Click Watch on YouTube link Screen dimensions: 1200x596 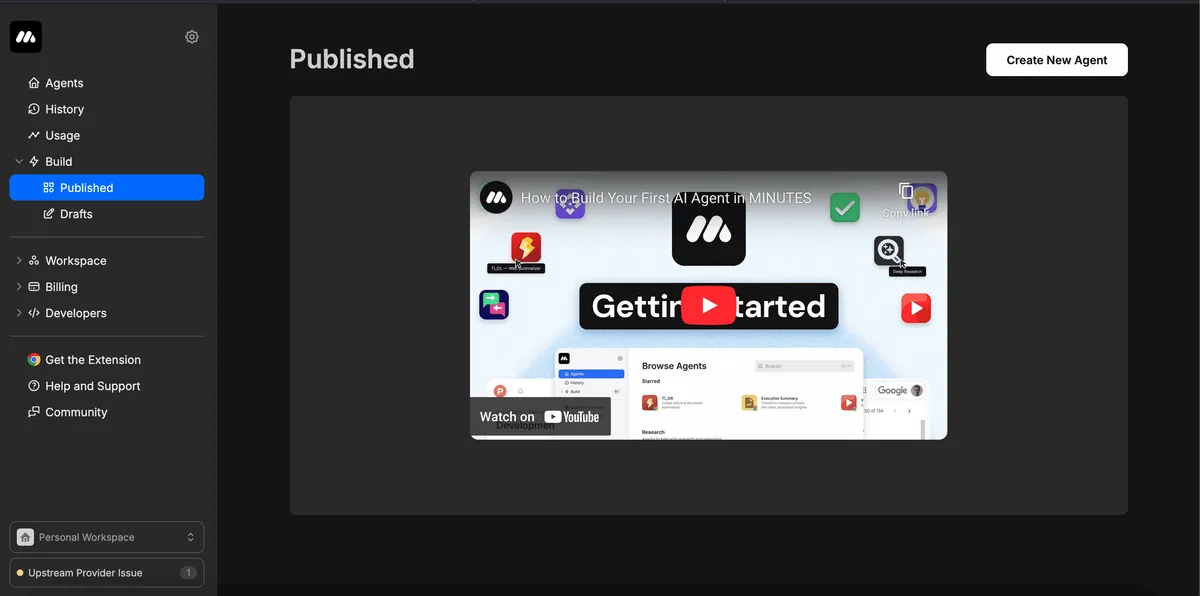540,417
